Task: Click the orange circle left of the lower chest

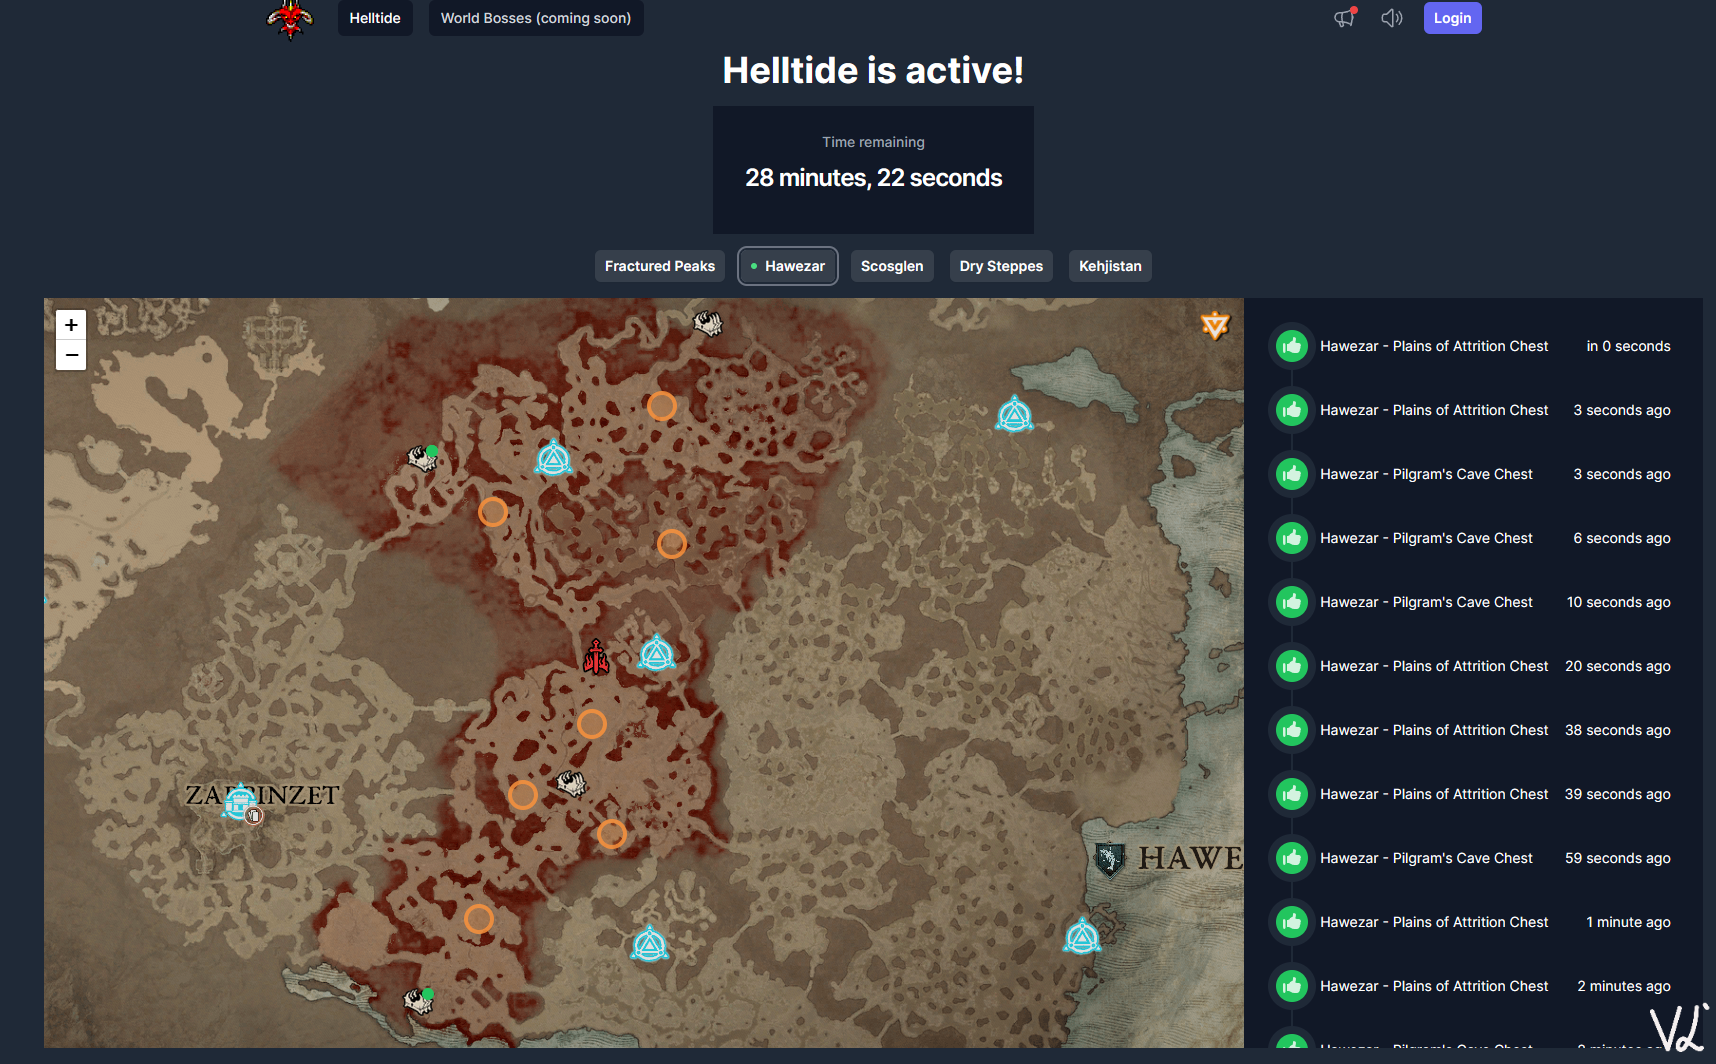Action: click(x=523, y=795)
